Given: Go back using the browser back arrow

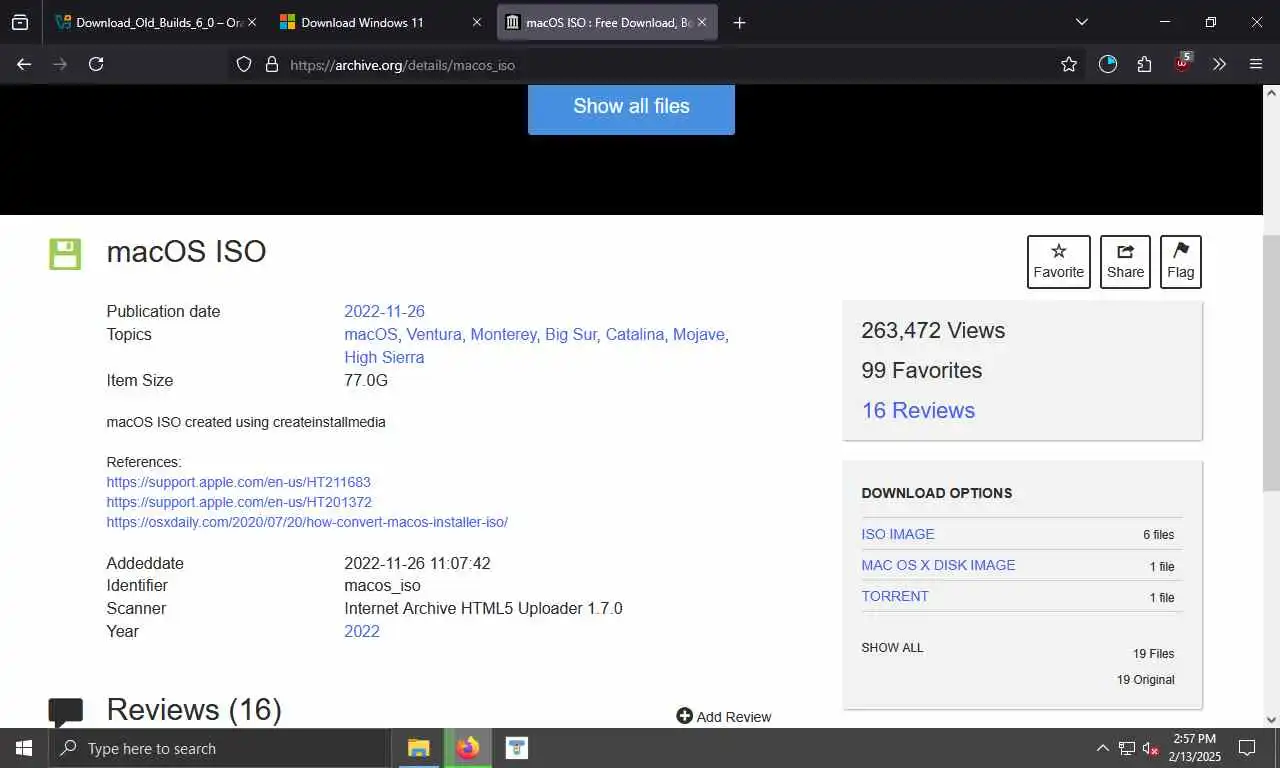Looking at the screenshot, I should coord(24,64).
